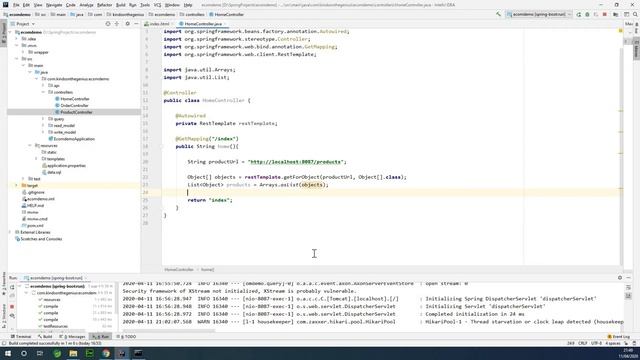Viewport: 640px width, 360px height.
Task: Click HomeController breadcrumb below the editor
Action: pyautogui.click(x=179, y=269)
